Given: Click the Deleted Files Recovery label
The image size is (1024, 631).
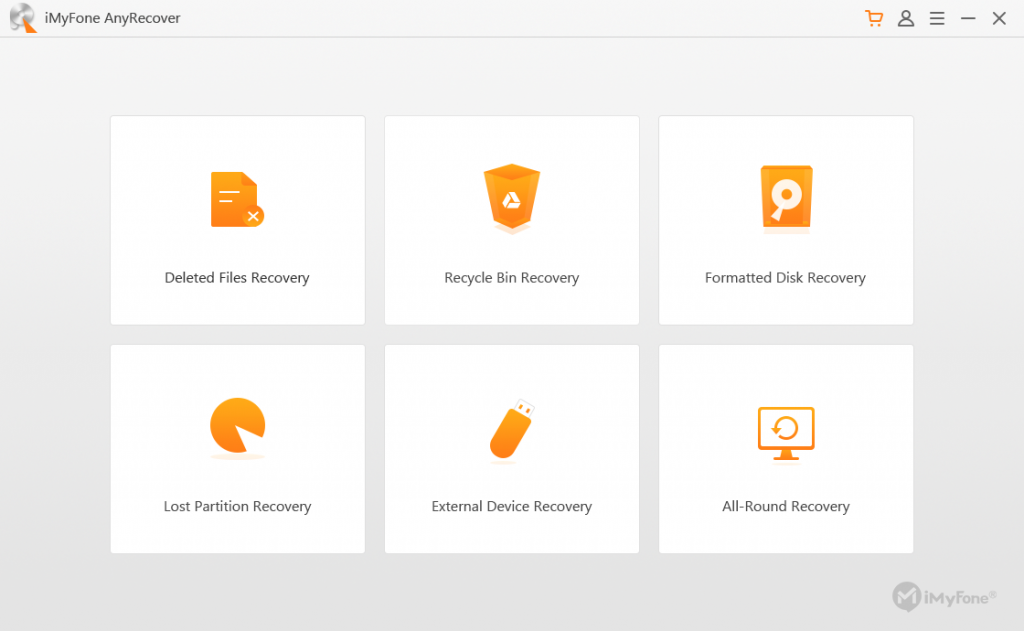Looking at the screenshot, I should 237,277.
